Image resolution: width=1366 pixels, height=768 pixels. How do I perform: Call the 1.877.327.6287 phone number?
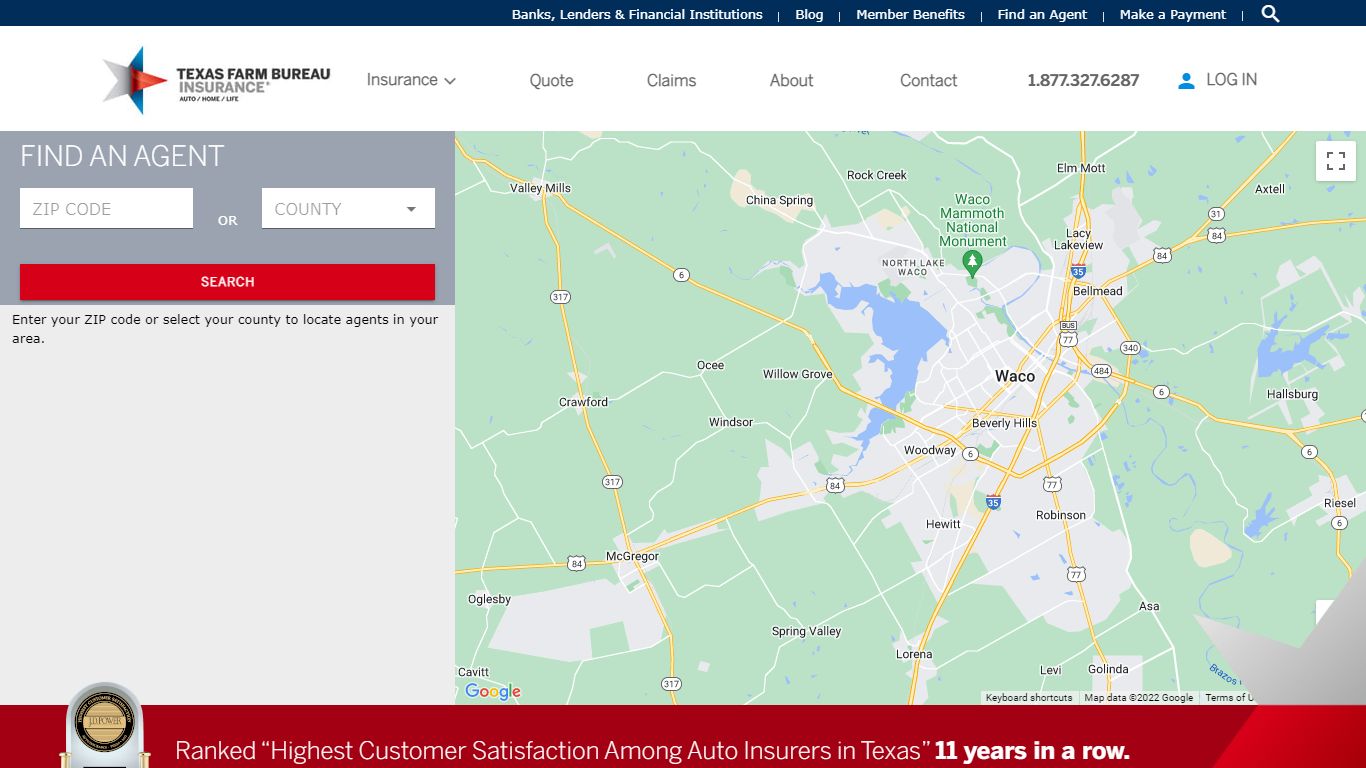point(1083,81)
